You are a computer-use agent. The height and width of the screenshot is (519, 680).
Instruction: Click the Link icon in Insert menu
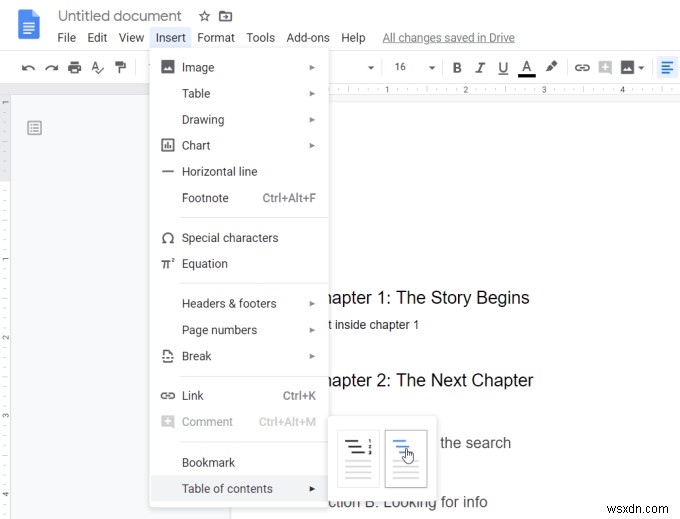tap(168, 395)
